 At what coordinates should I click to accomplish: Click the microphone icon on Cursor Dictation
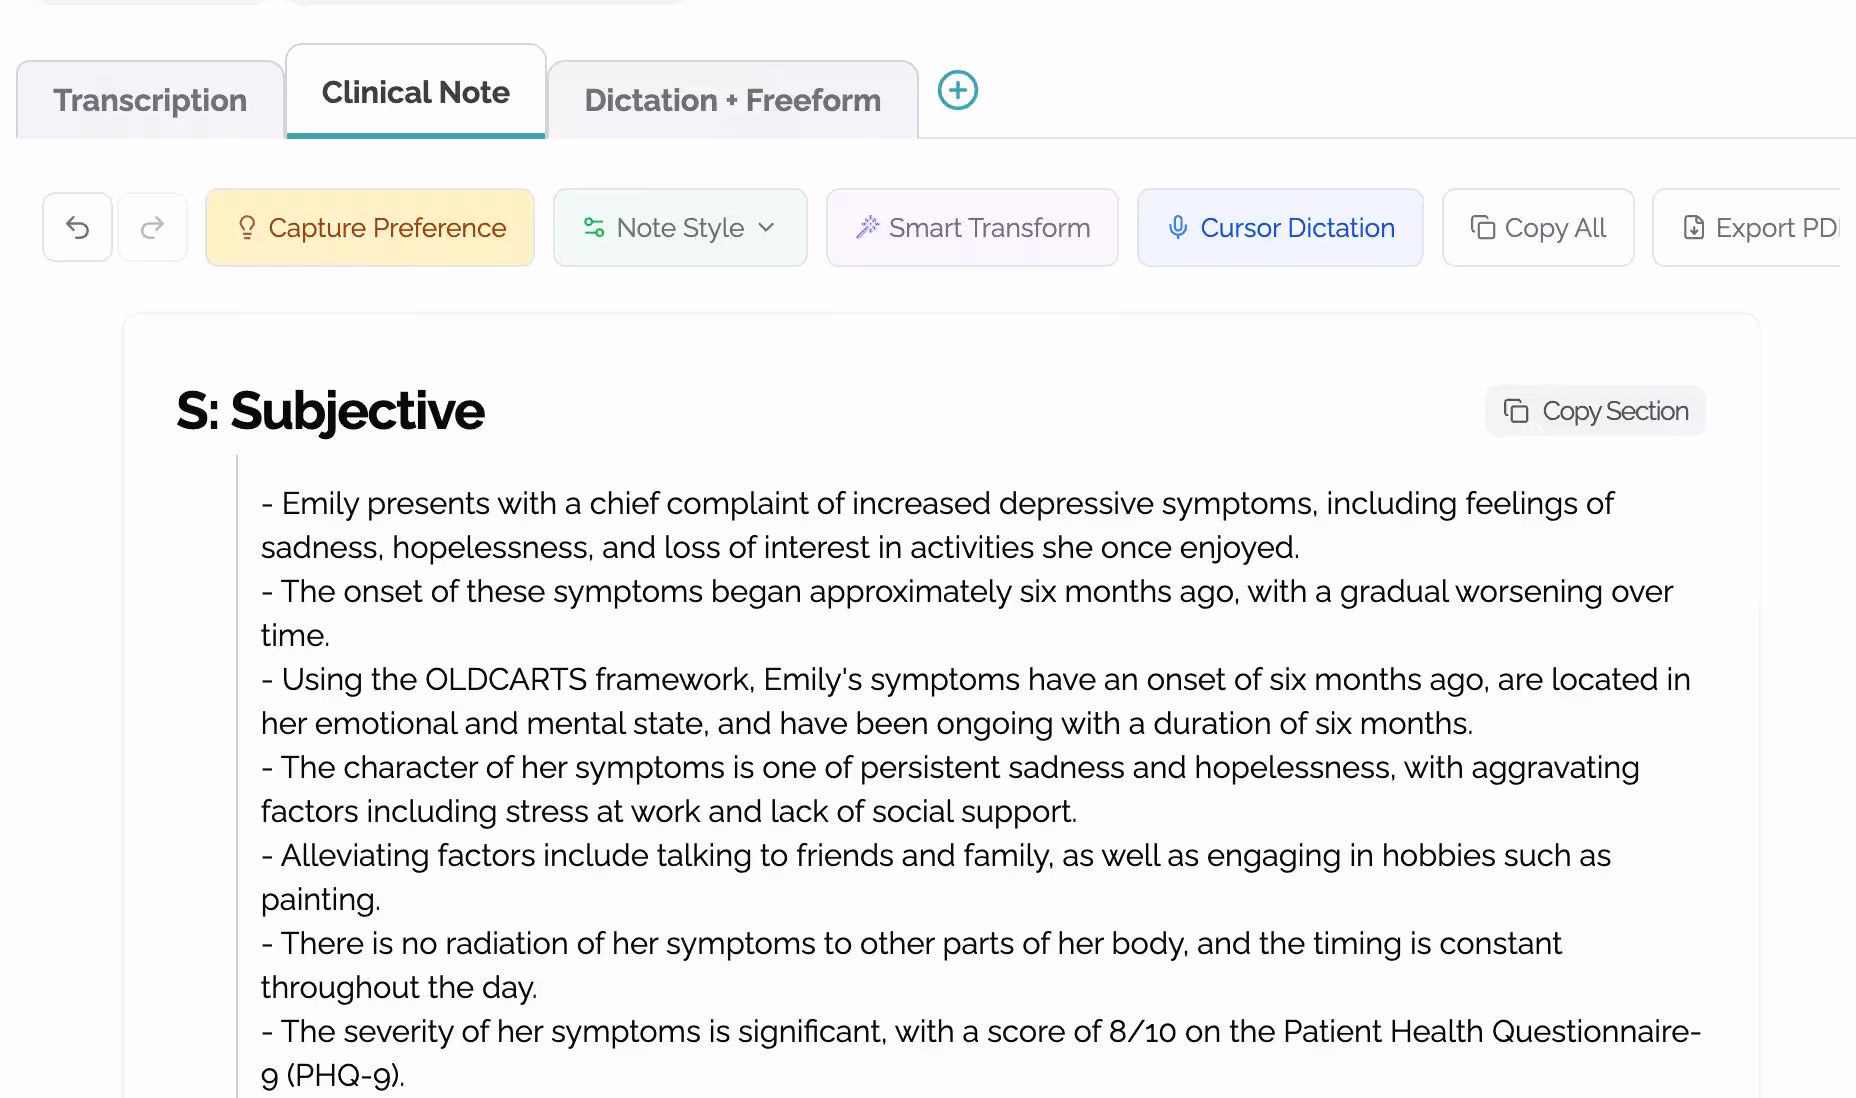pos(1178,228)
